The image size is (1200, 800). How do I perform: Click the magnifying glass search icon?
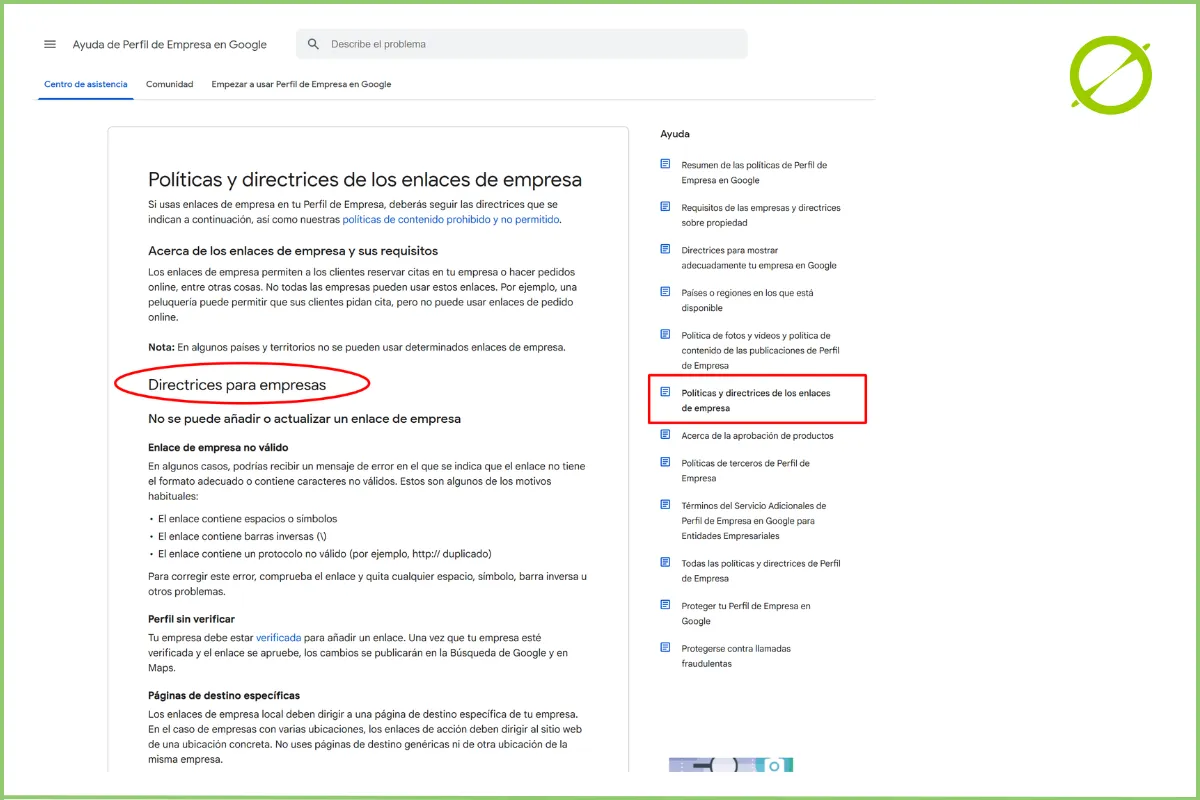pyautogui.click(x=314, y=44)
